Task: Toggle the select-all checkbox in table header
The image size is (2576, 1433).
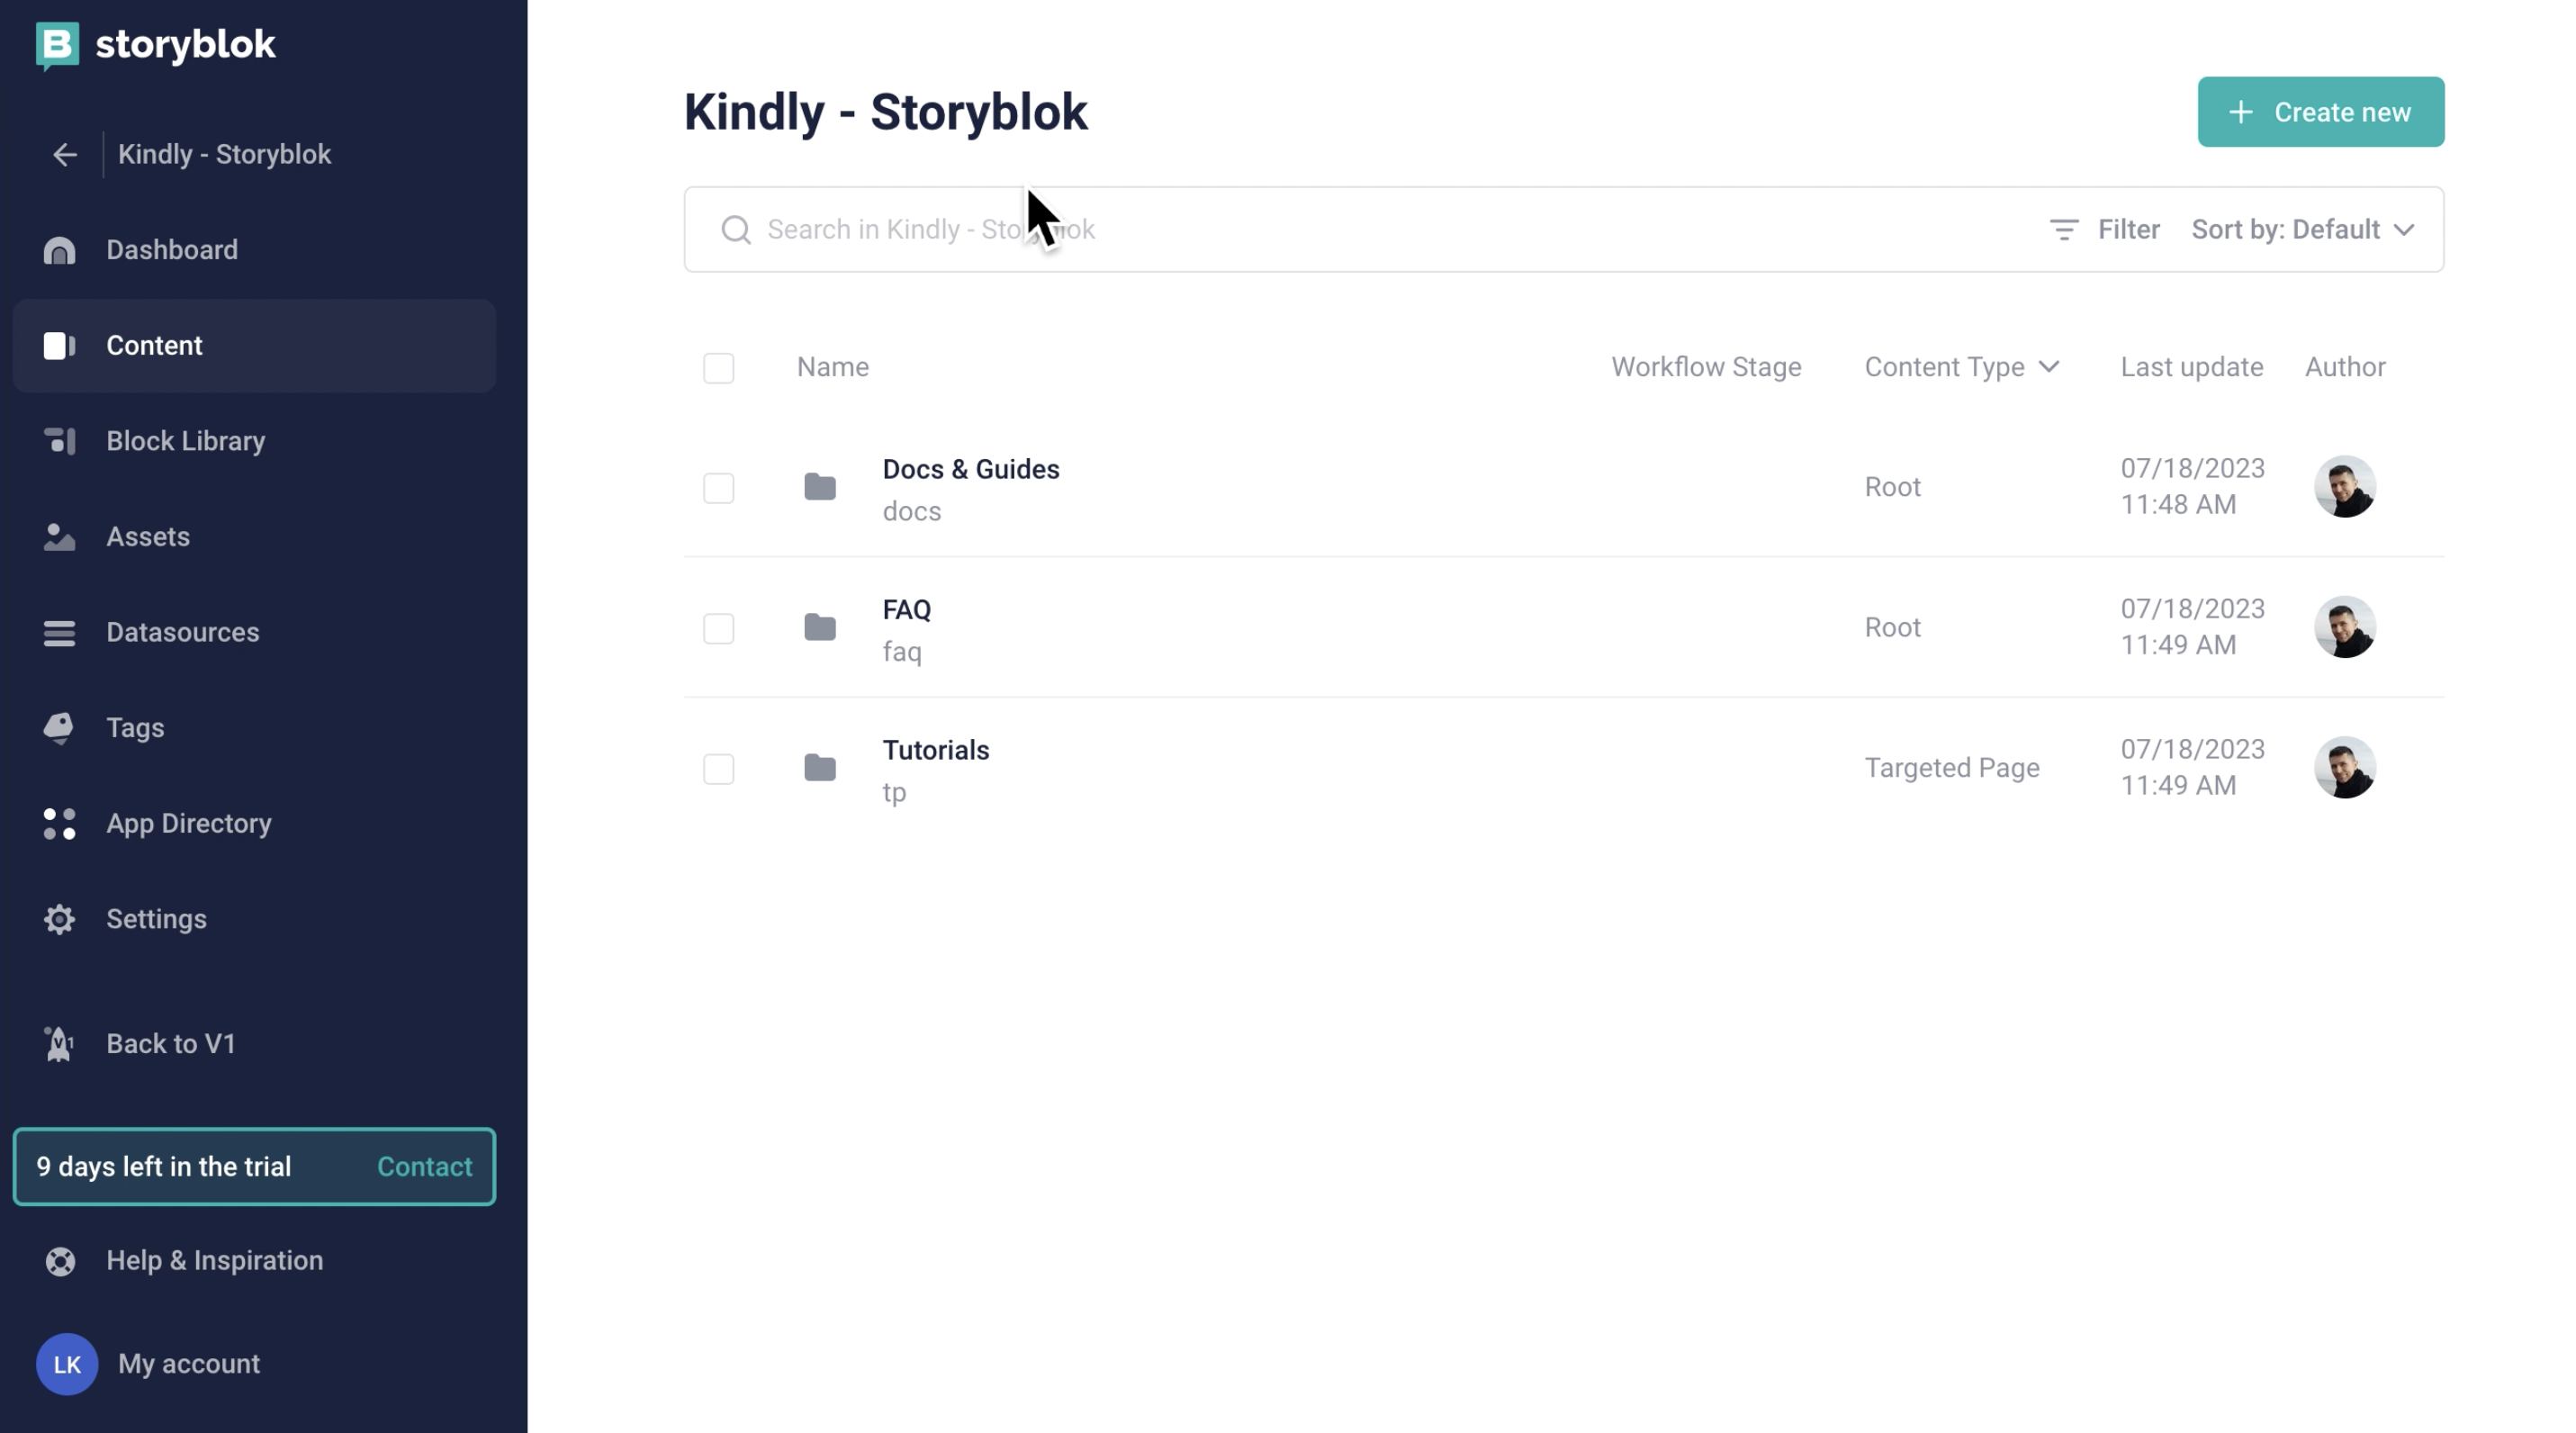Action: coord(718,368)
